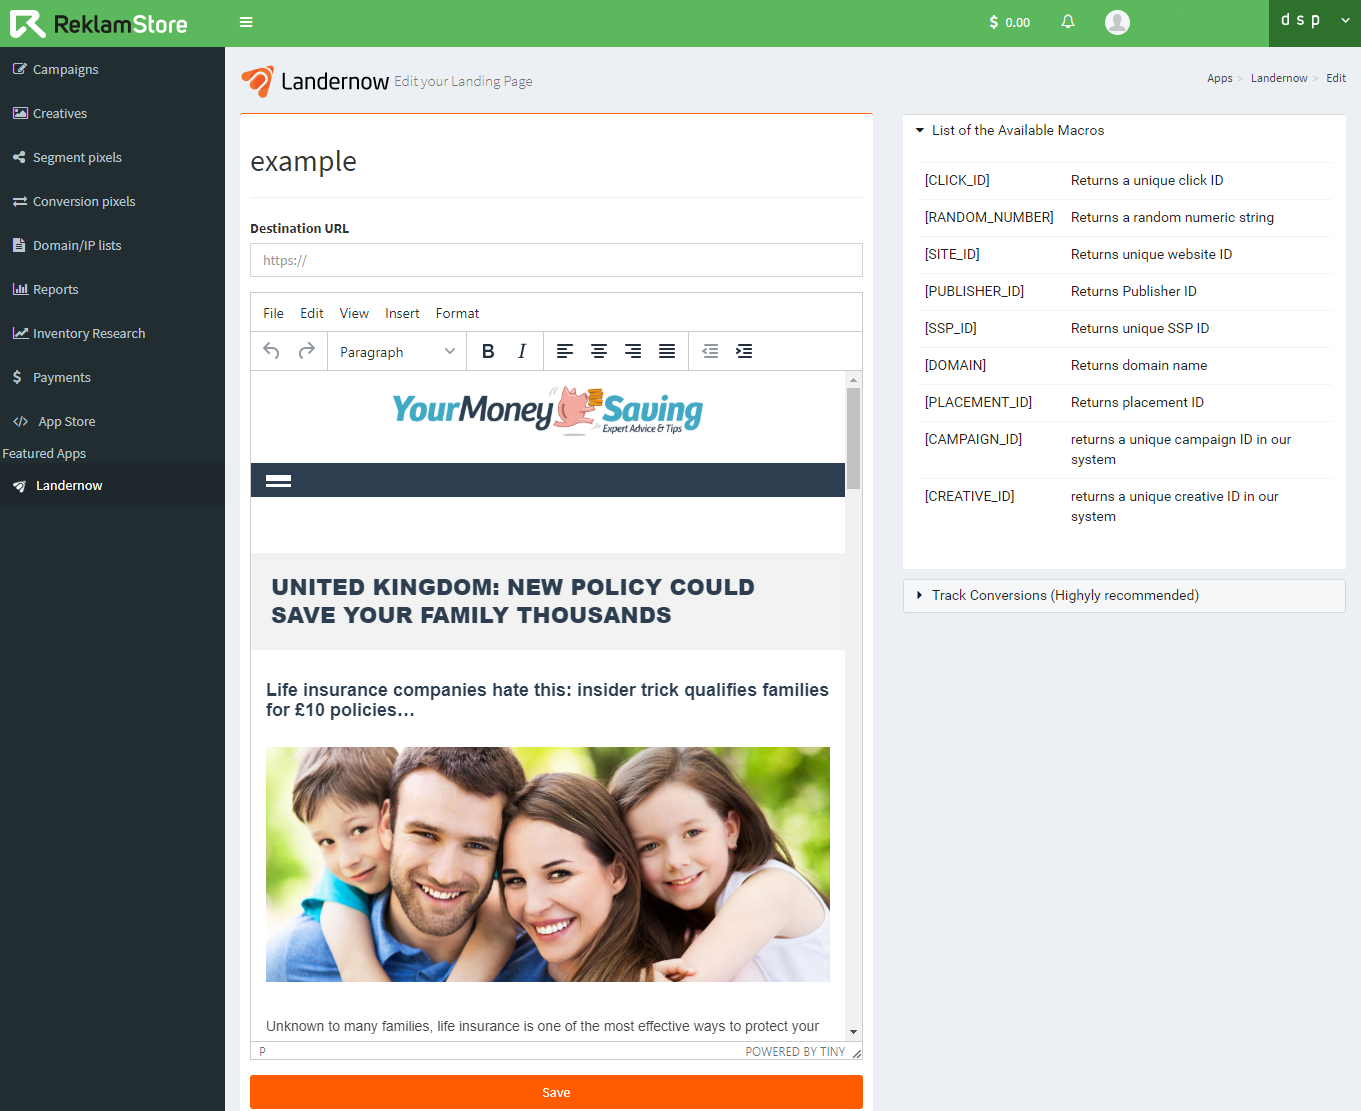Undo the last edit

point(272,351)
